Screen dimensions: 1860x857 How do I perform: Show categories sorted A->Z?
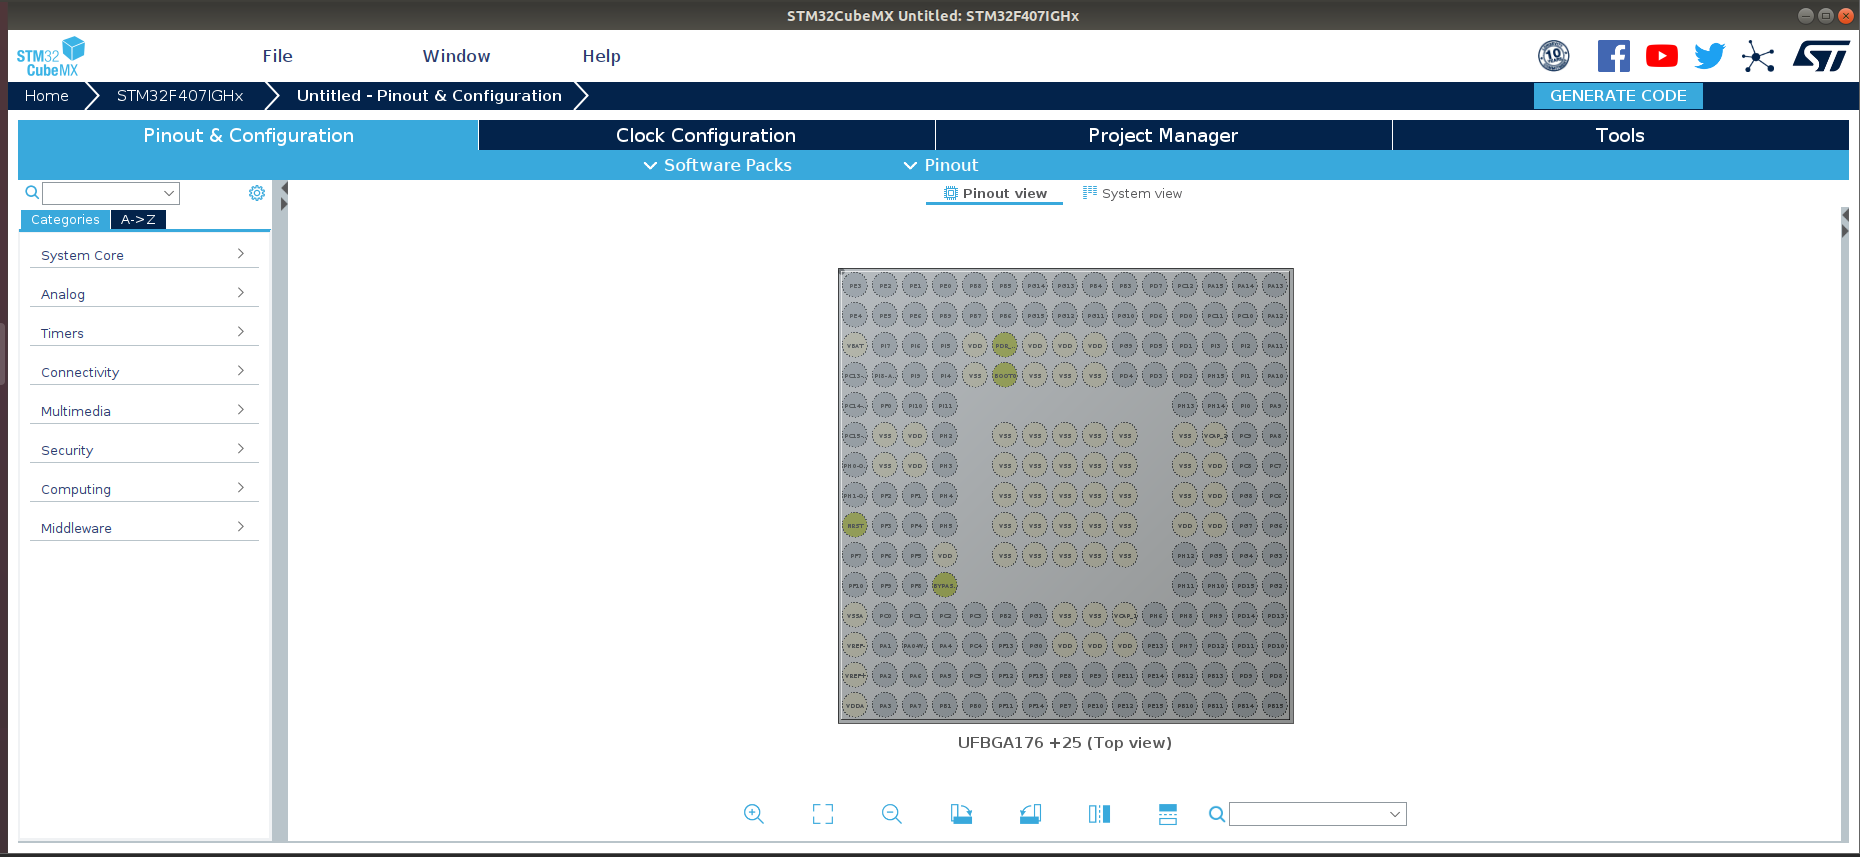pyautogui.click(x=138, y=220)
